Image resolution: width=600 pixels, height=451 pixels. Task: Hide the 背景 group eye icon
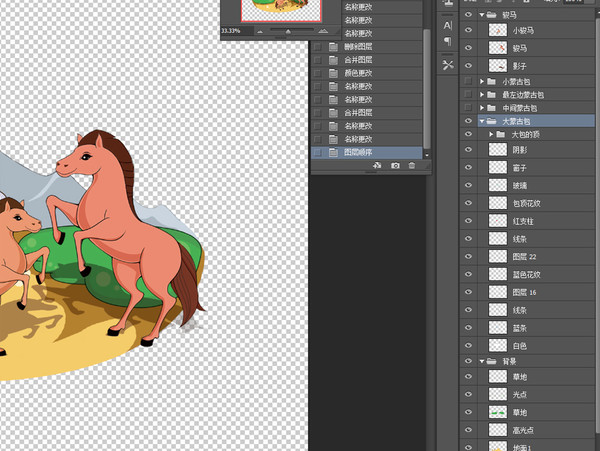pos(468,361)
